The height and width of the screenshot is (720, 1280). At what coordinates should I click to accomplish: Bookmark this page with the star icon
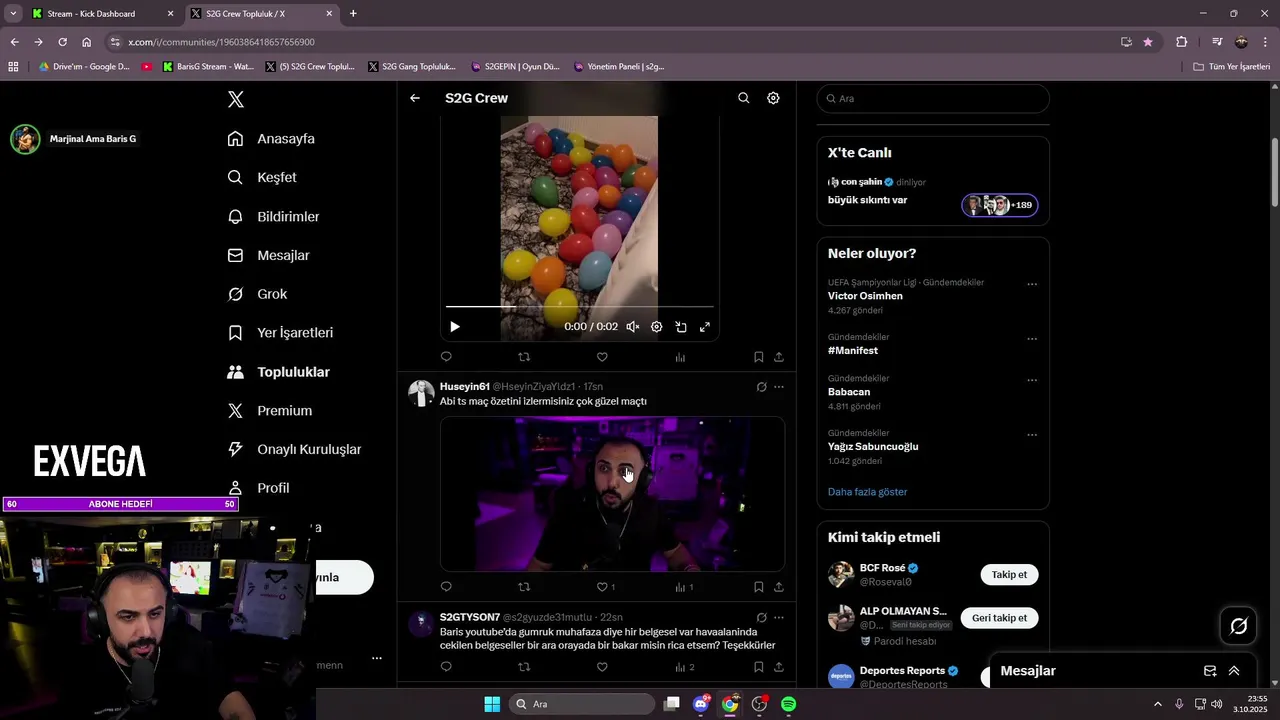(1148, 42)
